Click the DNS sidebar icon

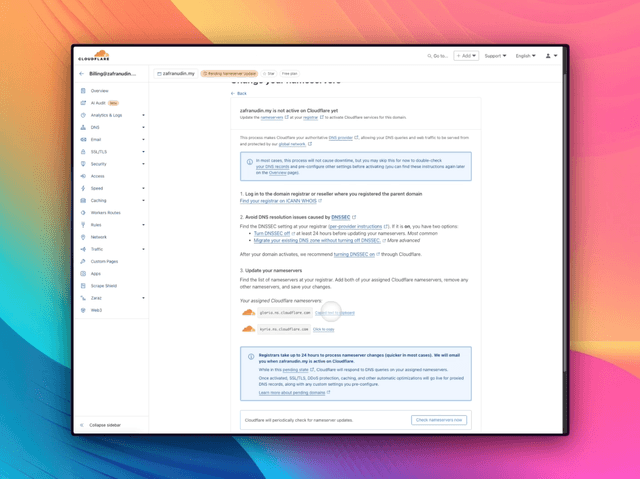83,127
